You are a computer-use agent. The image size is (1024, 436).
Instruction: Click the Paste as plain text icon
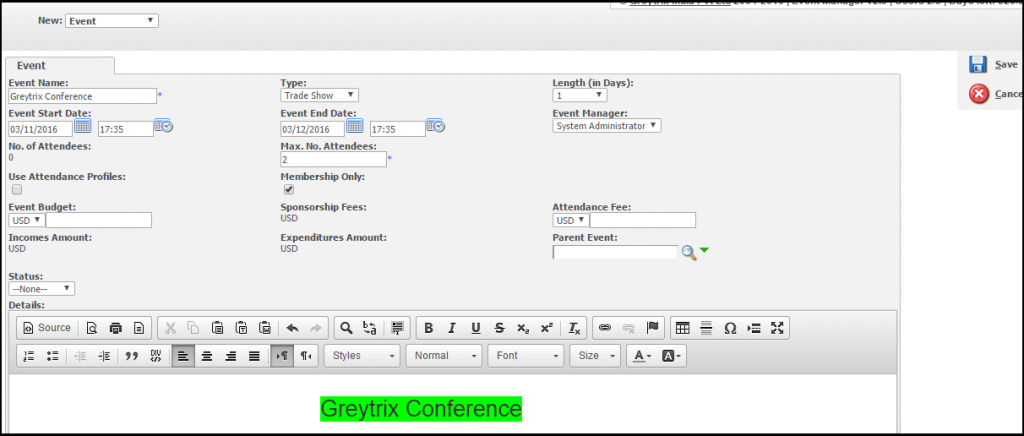pyautogui.click(x=241, y=328)
